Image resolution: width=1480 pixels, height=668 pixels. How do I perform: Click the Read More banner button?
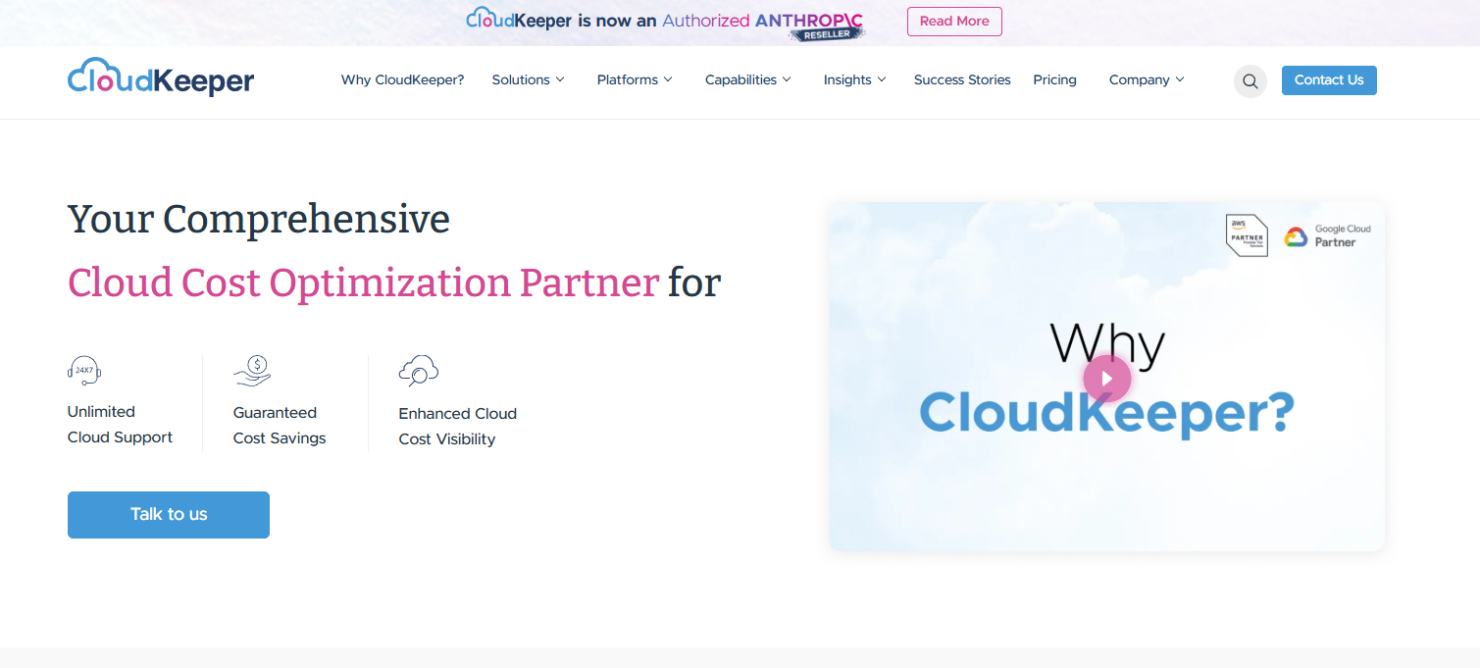click(x=954, y=21)
